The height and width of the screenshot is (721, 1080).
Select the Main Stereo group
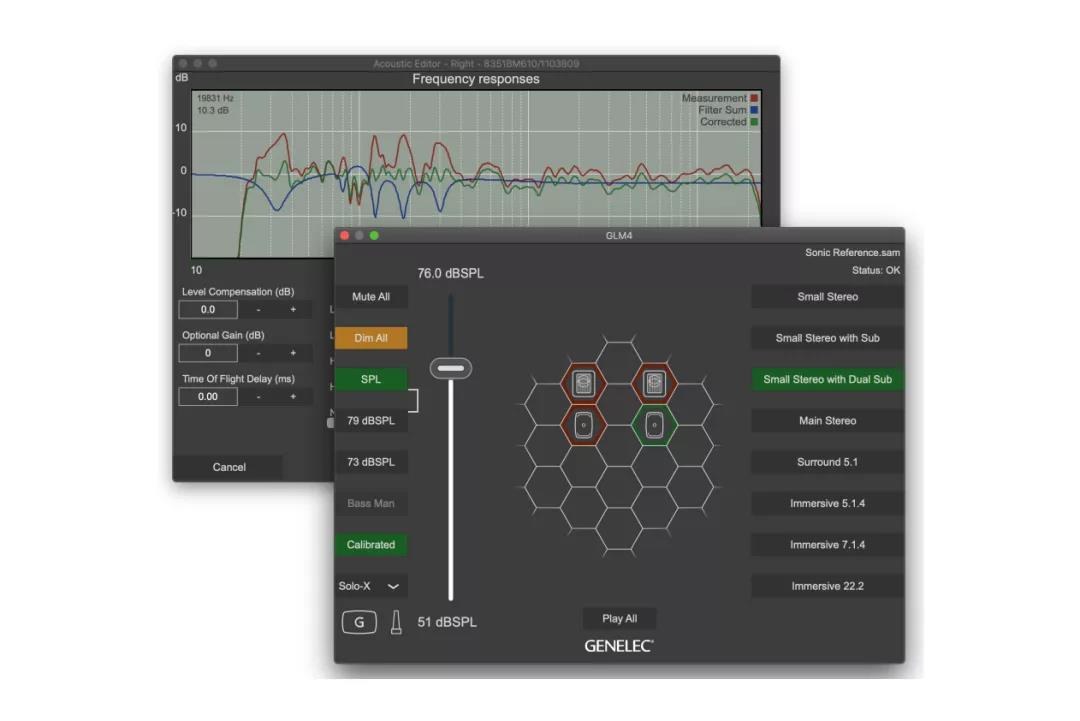pyautogui.click(x=827, y=421)
